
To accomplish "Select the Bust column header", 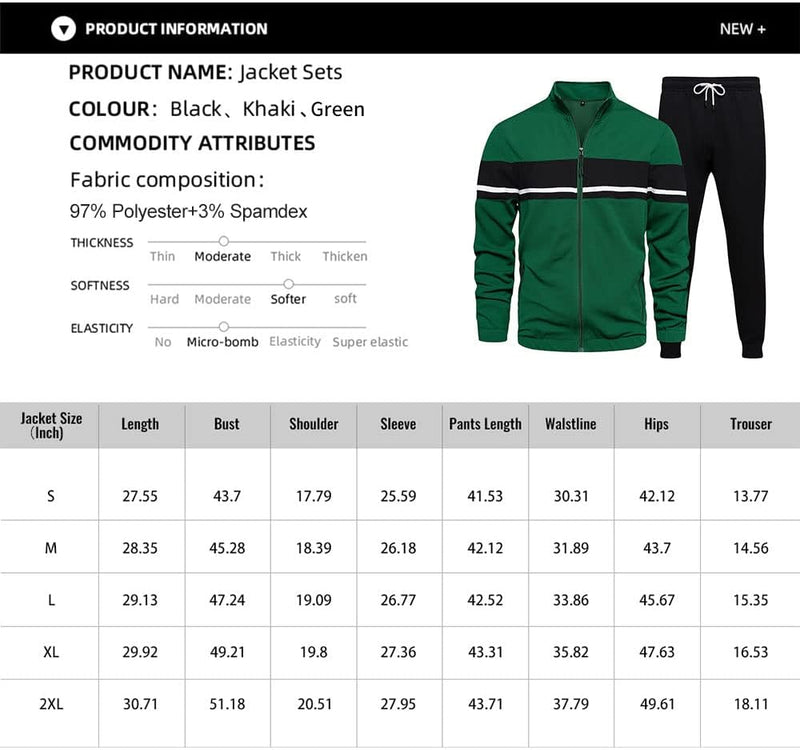I will 227,424.
